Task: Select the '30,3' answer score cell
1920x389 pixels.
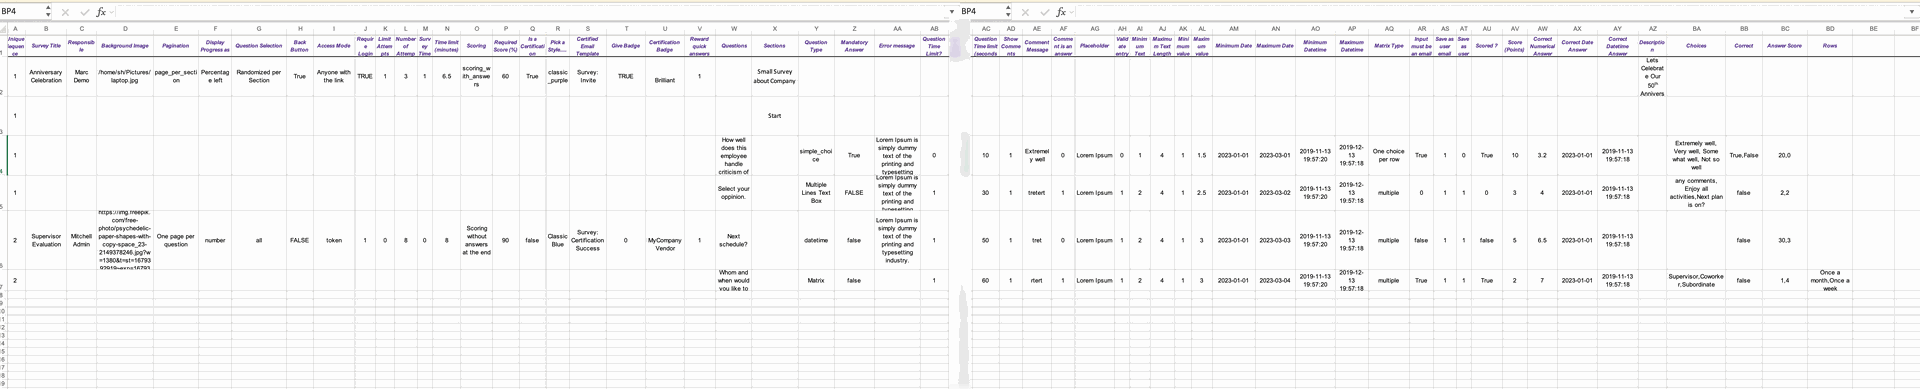Action: pyautogui.click(x=1784, y=240)
